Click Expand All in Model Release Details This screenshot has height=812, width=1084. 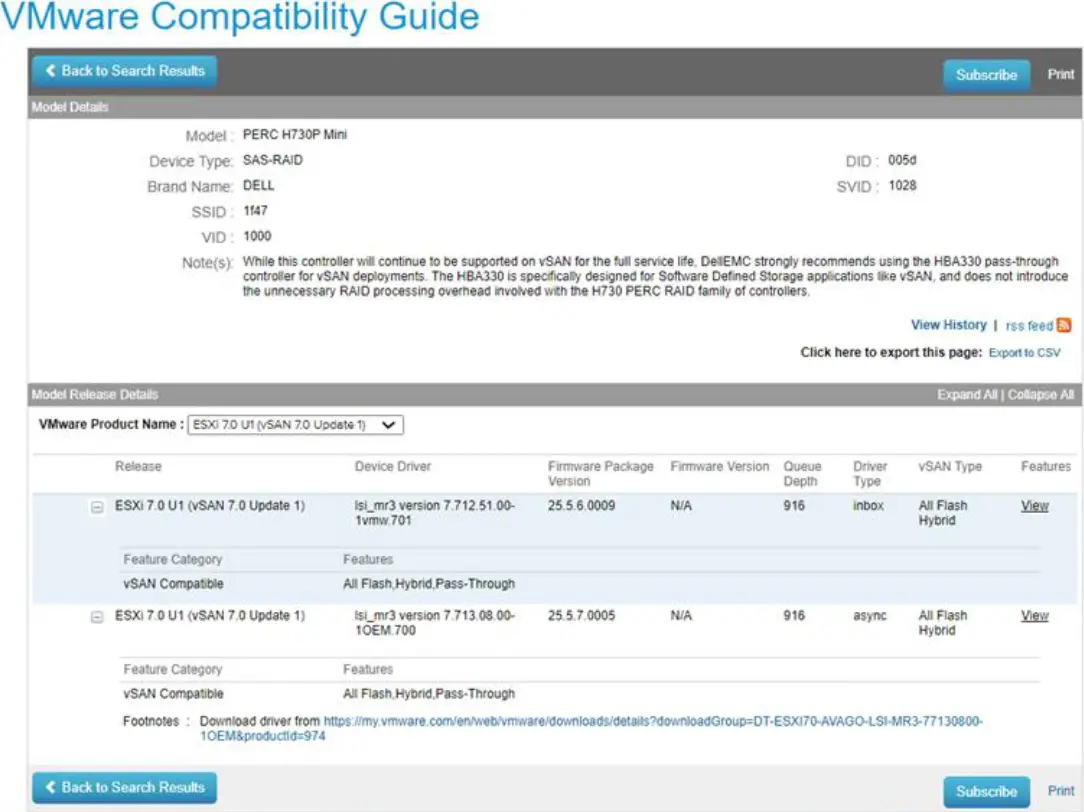[x=967, y=395]
